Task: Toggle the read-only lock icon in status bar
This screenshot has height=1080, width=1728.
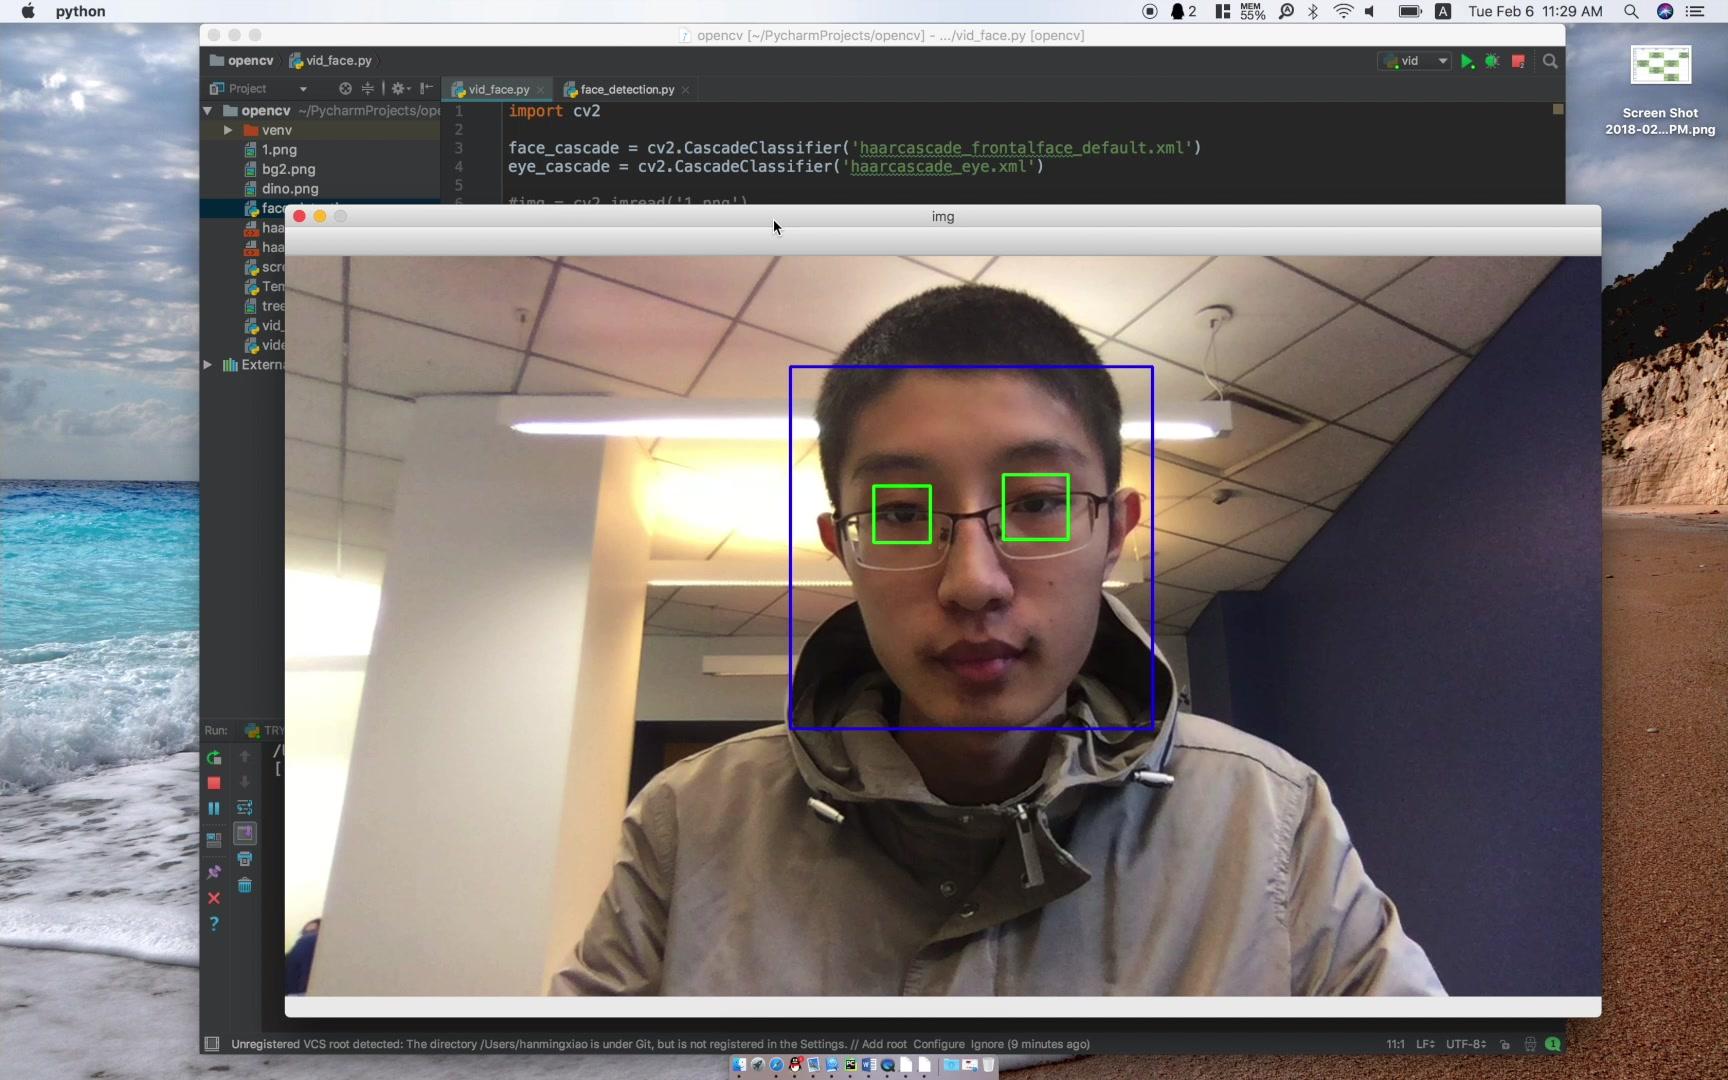Action: point(1505,1044)
